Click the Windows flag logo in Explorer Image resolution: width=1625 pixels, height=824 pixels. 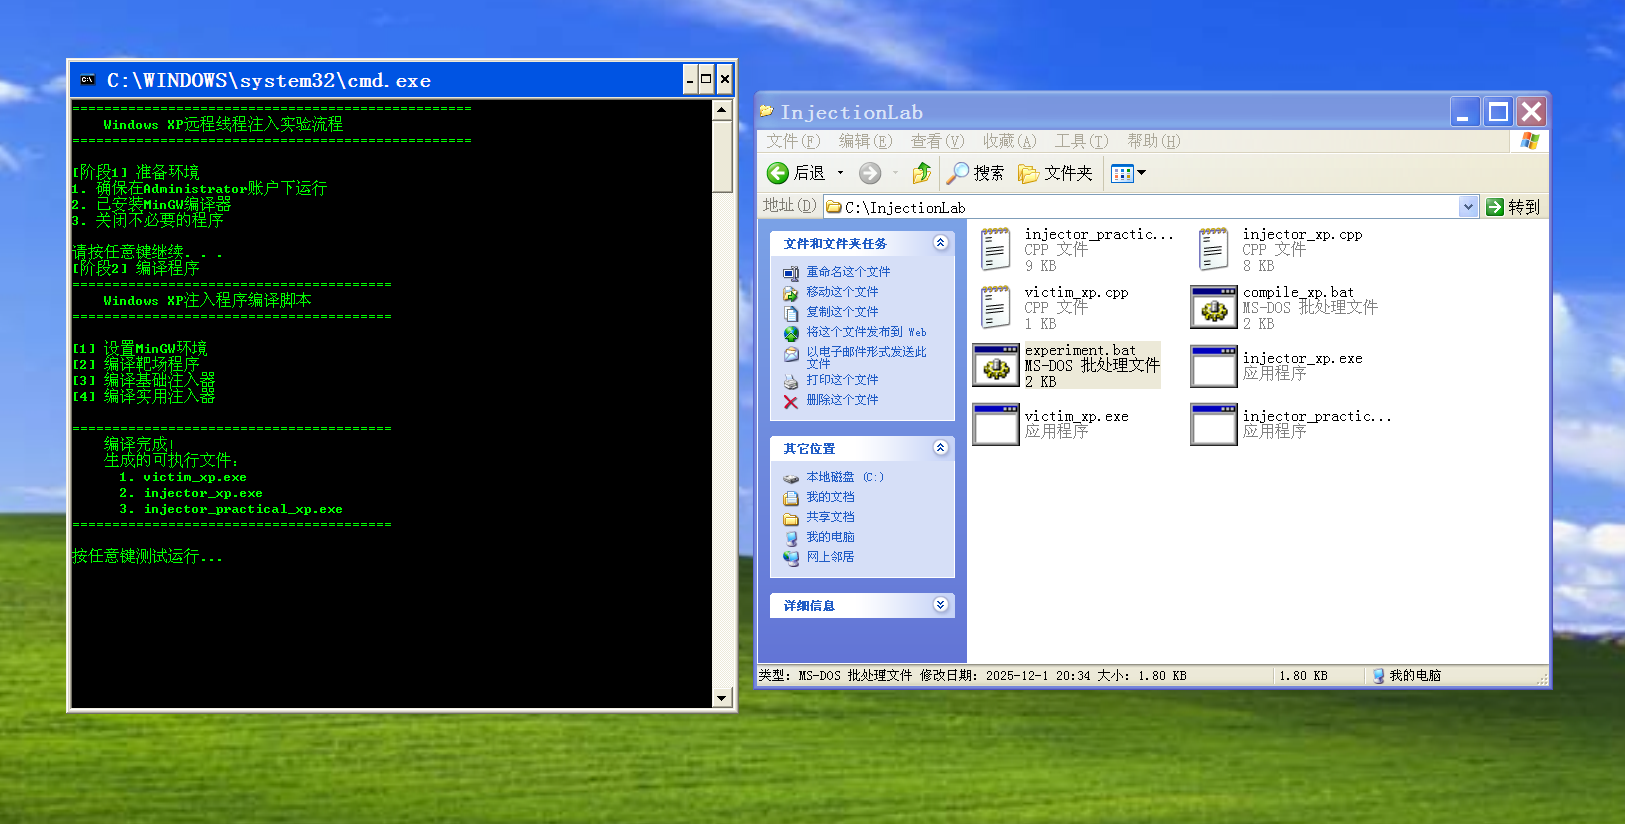(x=1529, y=141)
